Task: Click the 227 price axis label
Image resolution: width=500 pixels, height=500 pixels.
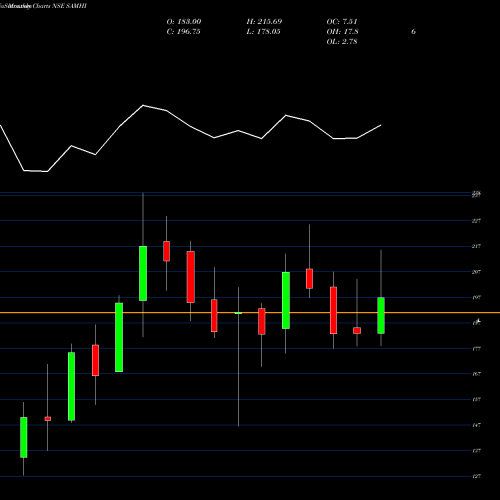Action: point(476,221)
